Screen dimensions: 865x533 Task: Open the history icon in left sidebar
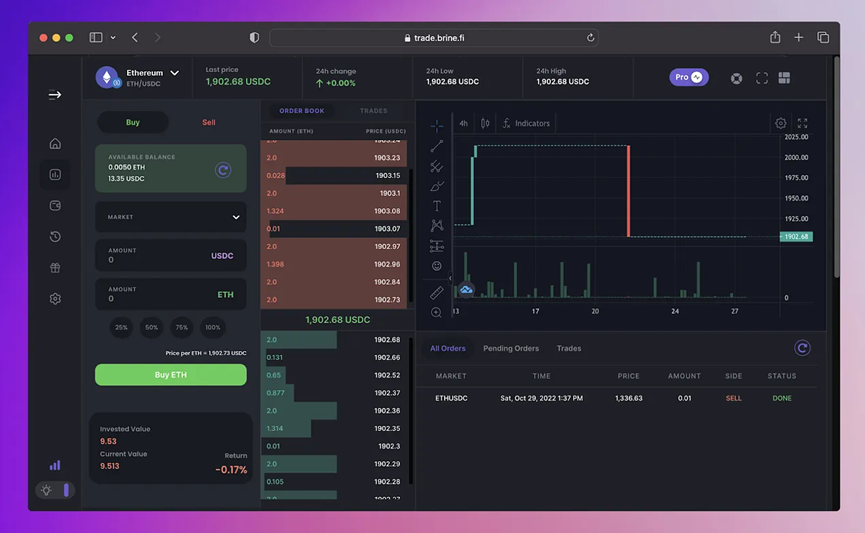coord(55,237)
